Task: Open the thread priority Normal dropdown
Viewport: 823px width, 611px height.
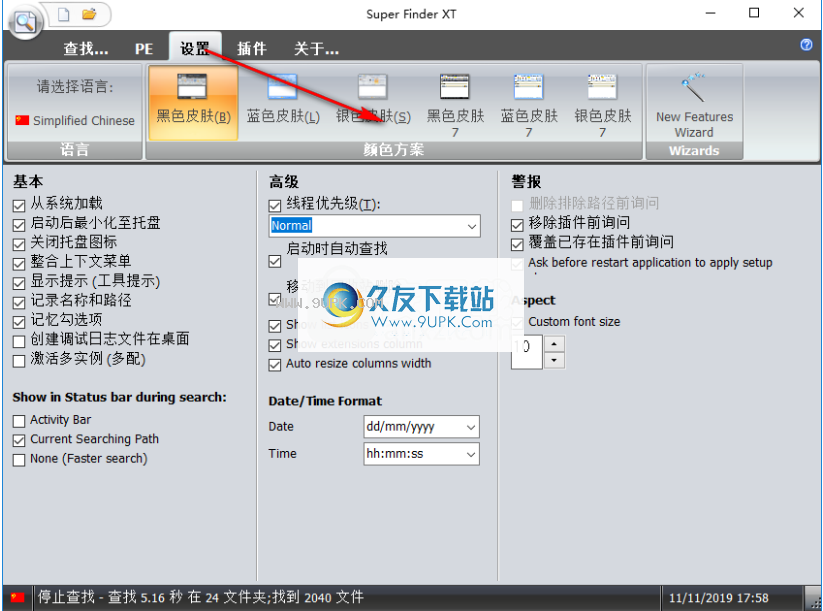Action: point(472,226)
